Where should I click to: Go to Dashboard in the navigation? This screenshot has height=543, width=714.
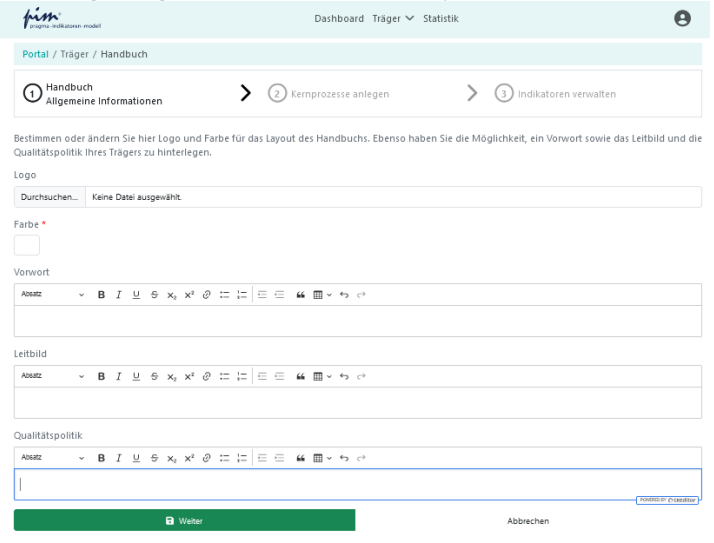pos(339,19)
